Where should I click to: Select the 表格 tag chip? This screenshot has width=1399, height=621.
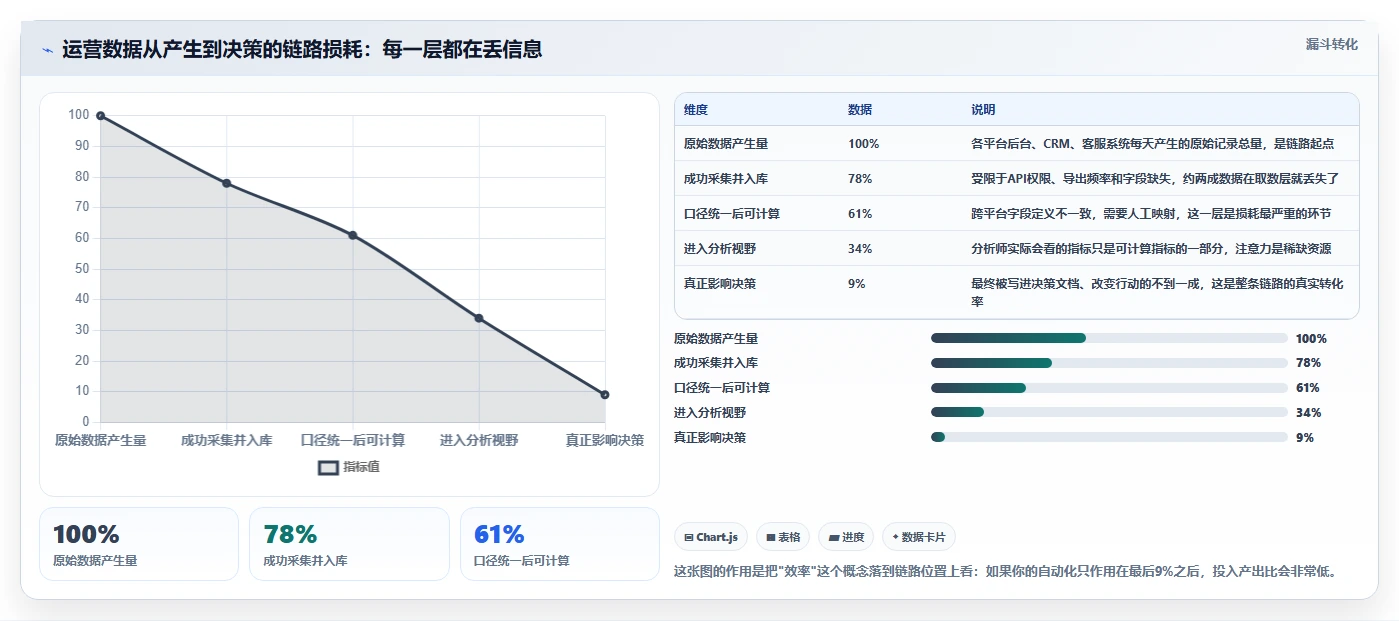[783, 537]
